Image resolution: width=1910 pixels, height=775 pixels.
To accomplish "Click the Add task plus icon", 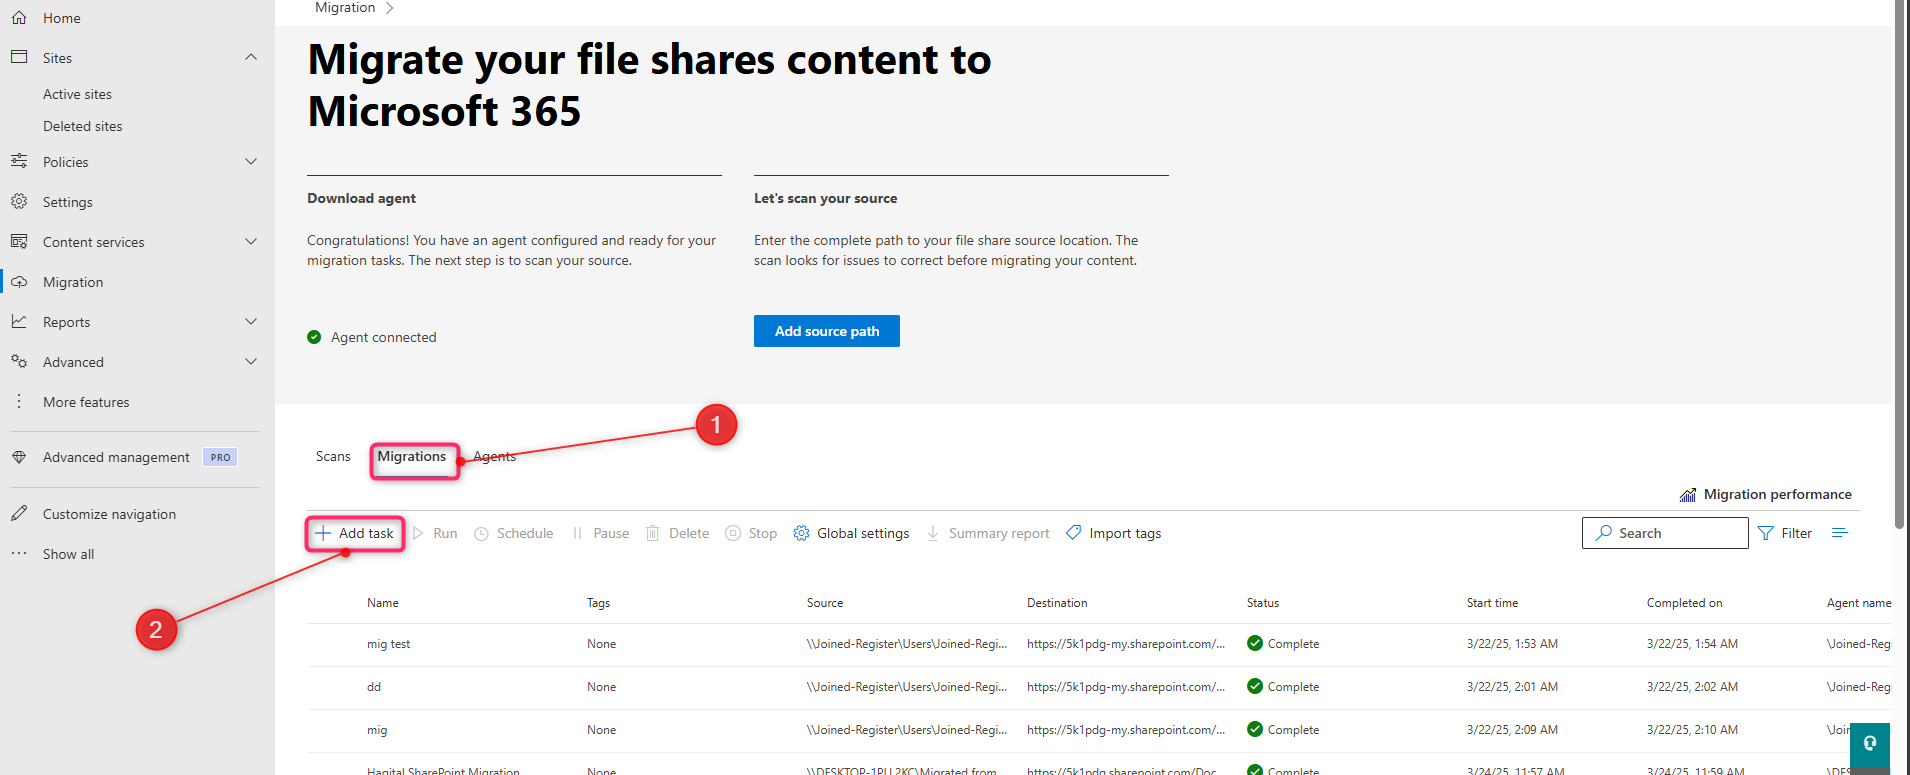I will coord(323,533).
